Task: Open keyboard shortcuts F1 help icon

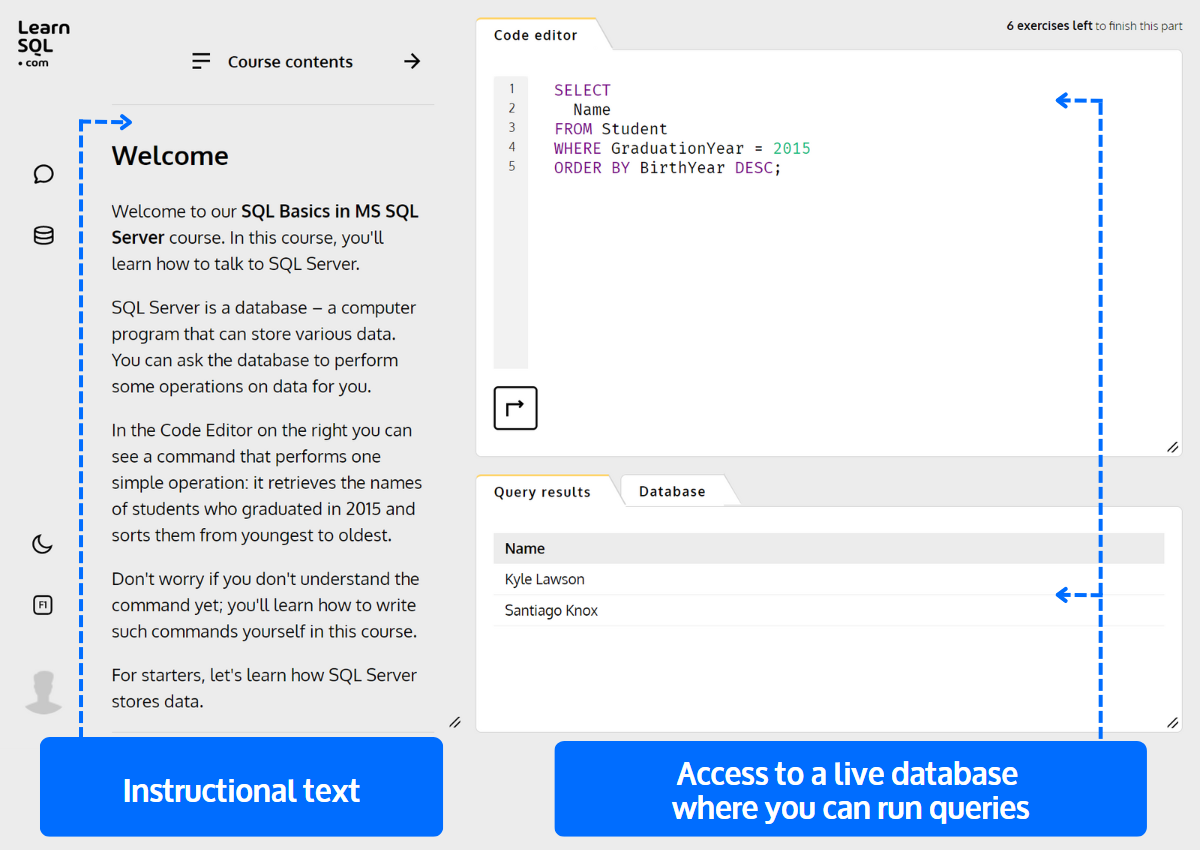Action: (42, 605)
